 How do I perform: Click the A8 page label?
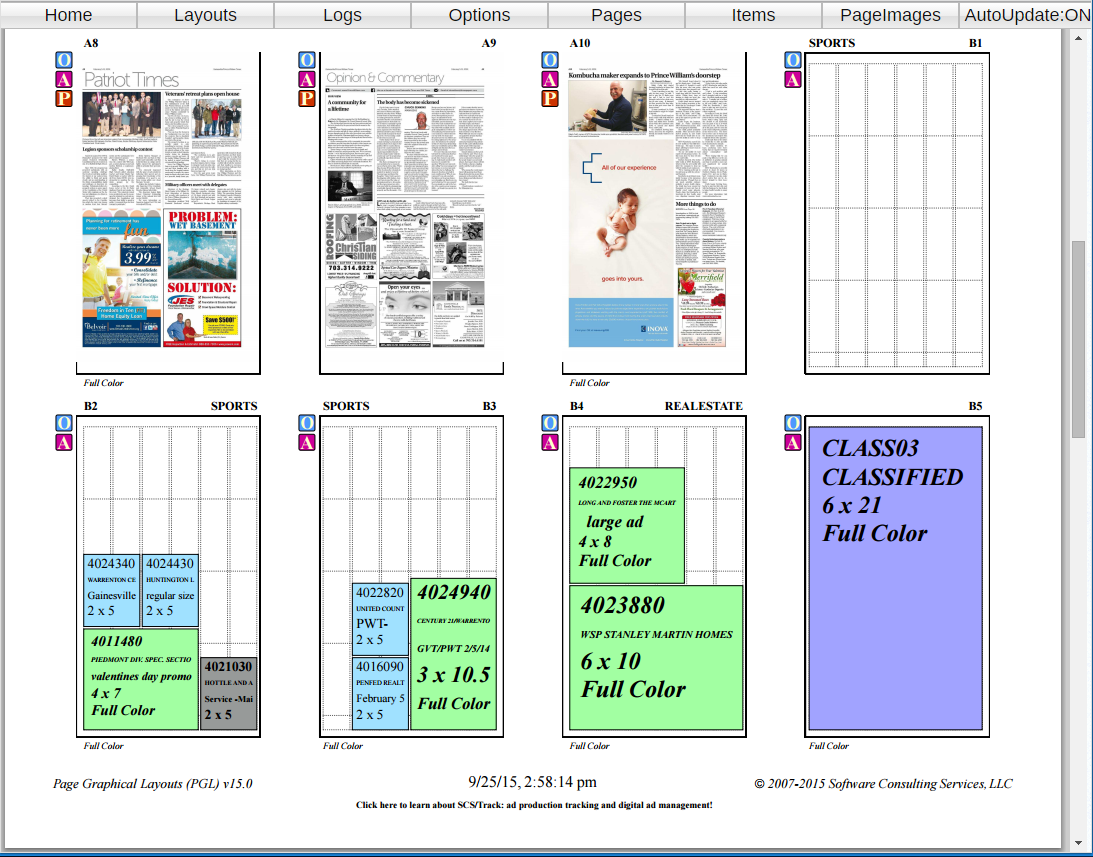91,43
